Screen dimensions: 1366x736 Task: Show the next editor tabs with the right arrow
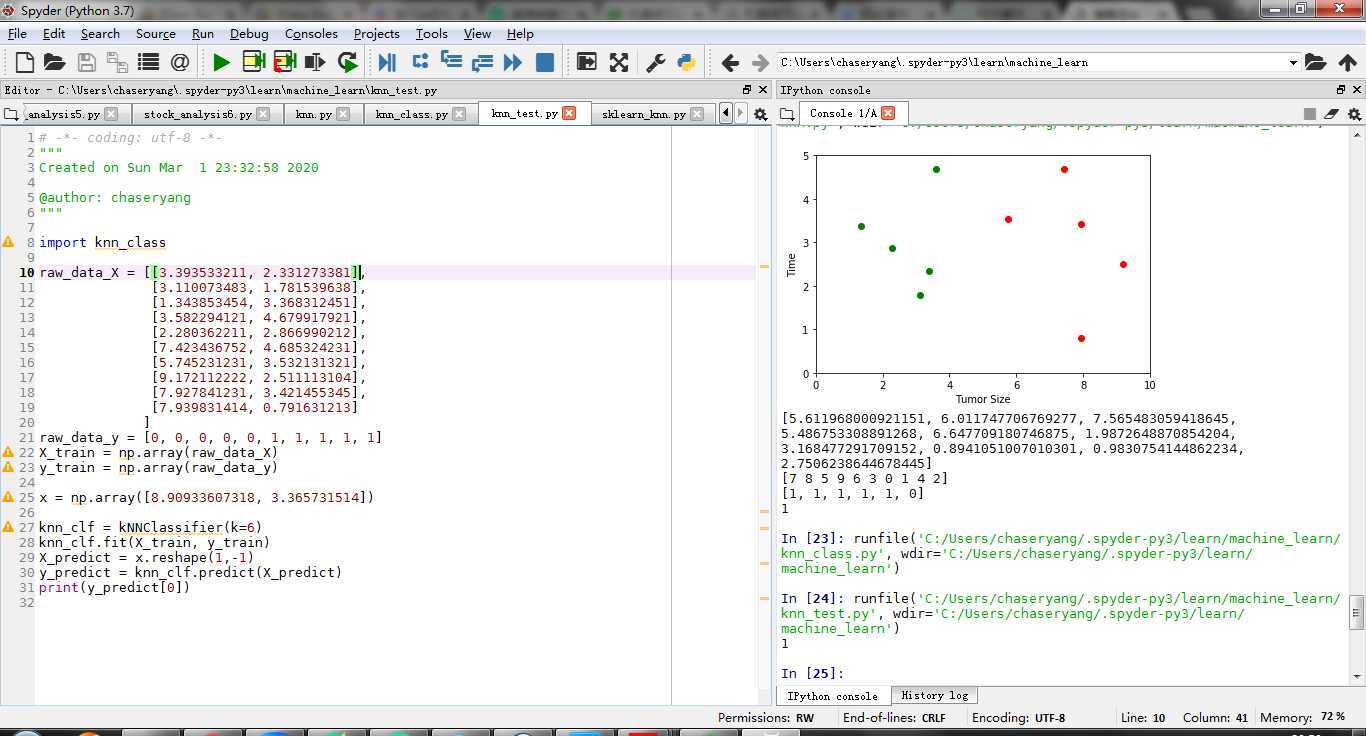(740, 113)
